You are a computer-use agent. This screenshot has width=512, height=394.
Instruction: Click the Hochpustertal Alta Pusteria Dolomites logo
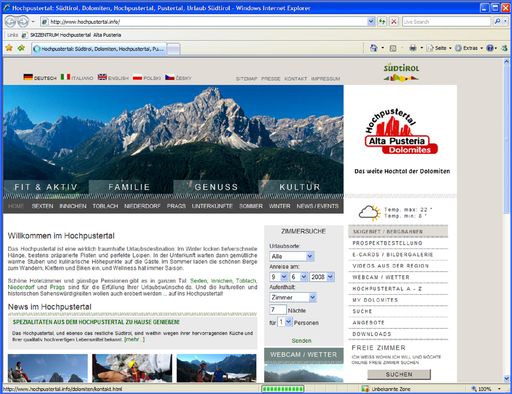[x=401, y=132]
